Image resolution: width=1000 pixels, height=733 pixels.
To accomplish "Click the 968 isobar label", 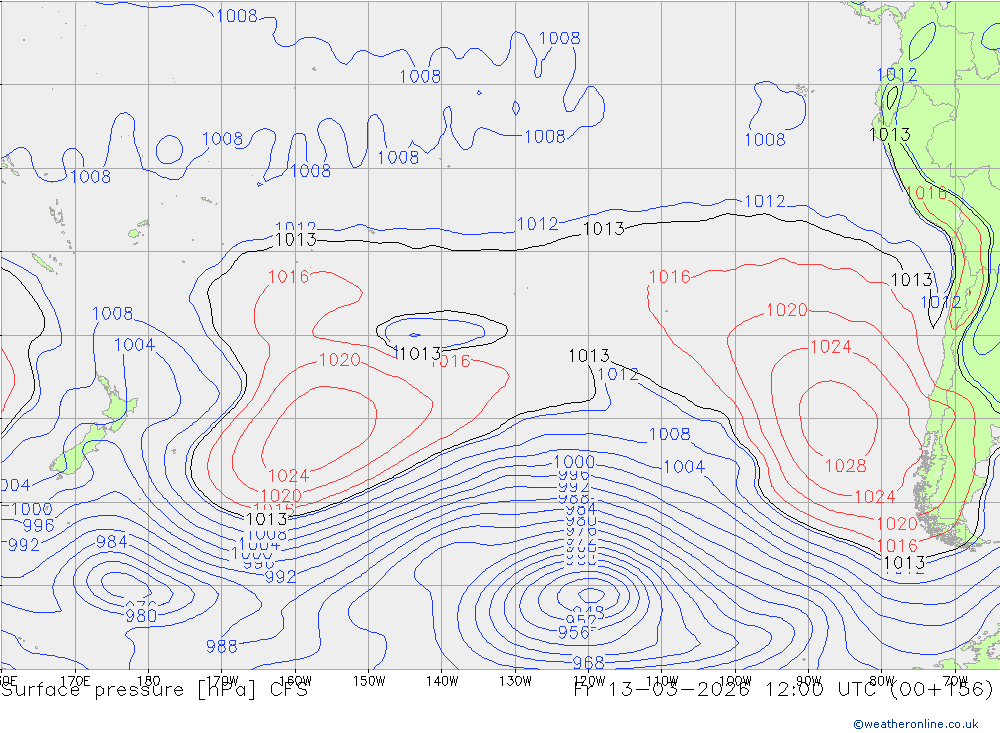I will pyautogui.click(x=589, y=662).
